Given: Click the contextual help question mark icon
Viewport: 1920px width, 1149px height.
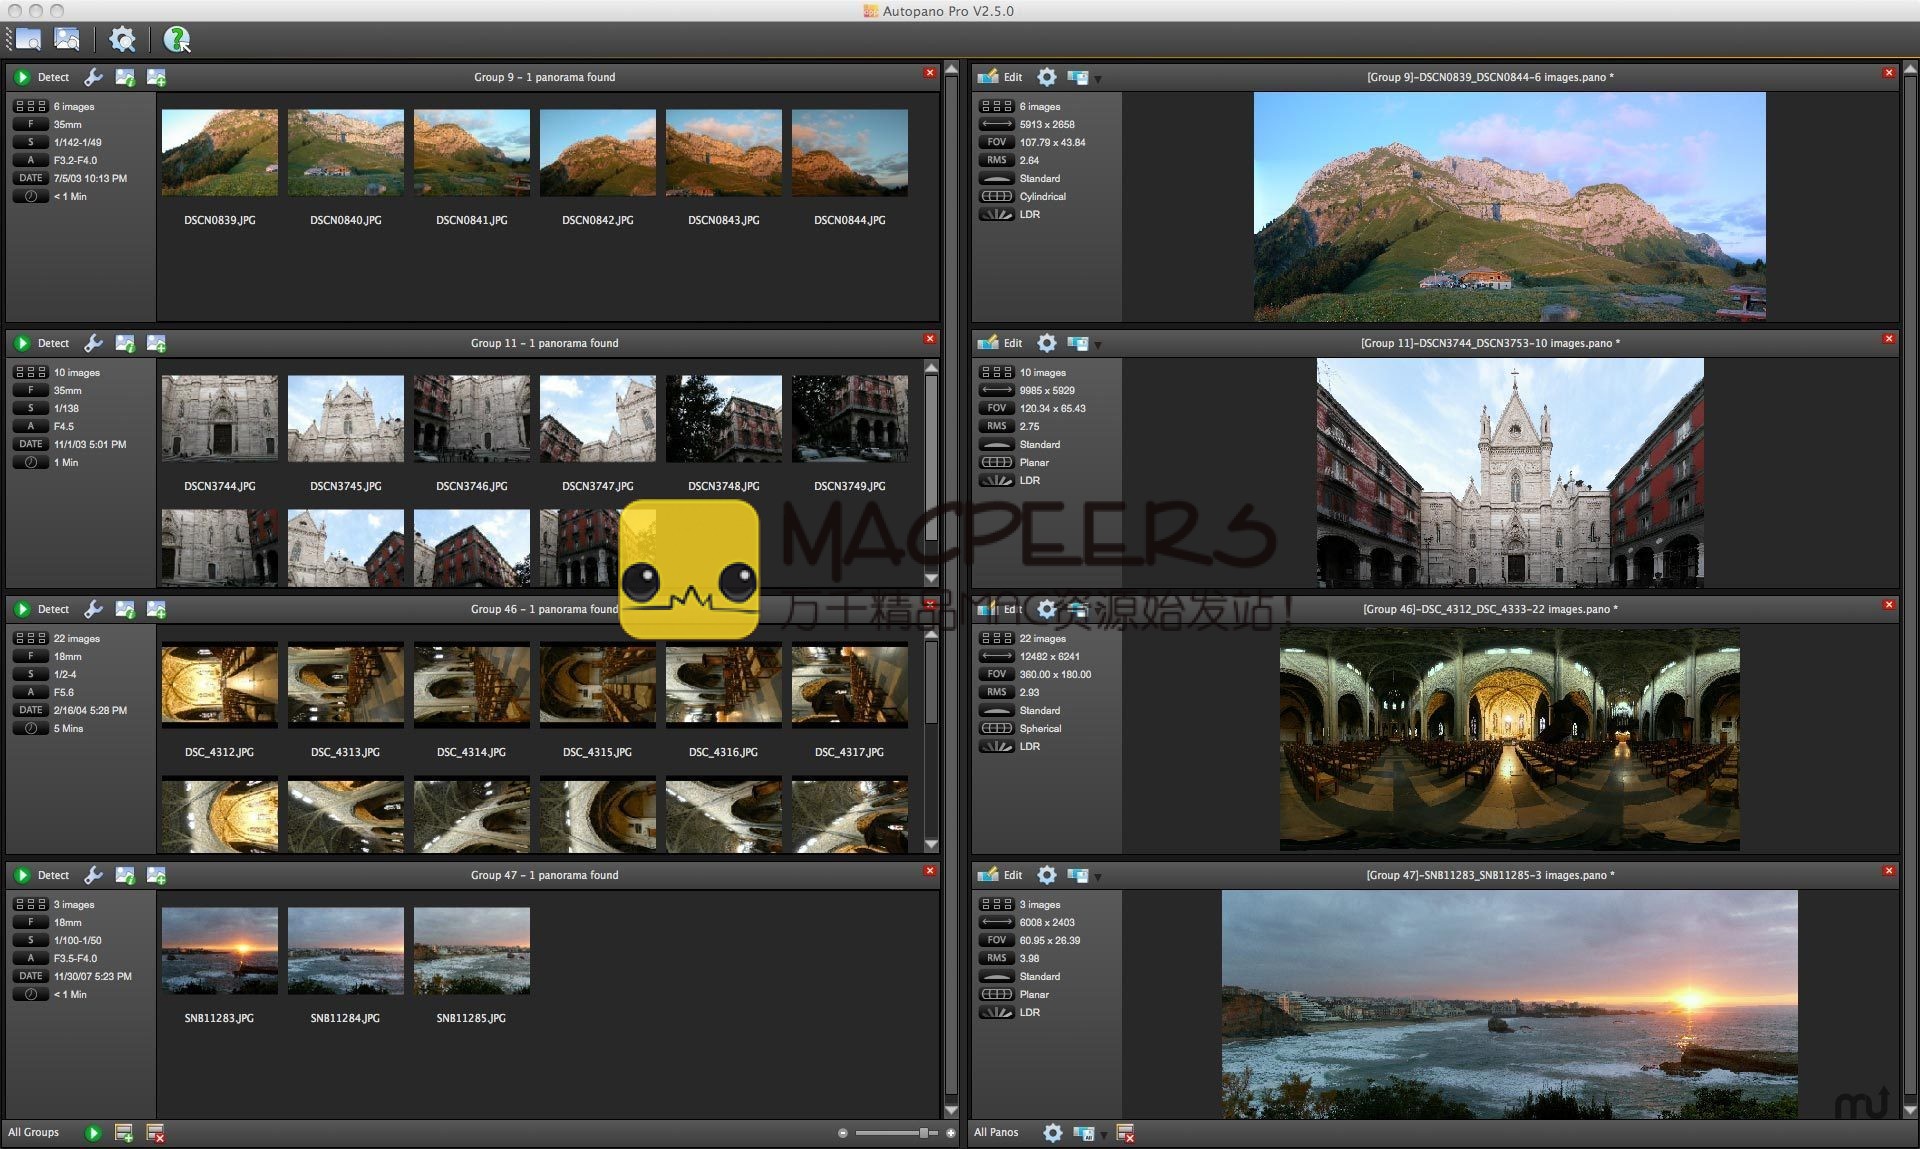Looking at the screenshot, I should [177, 39].
